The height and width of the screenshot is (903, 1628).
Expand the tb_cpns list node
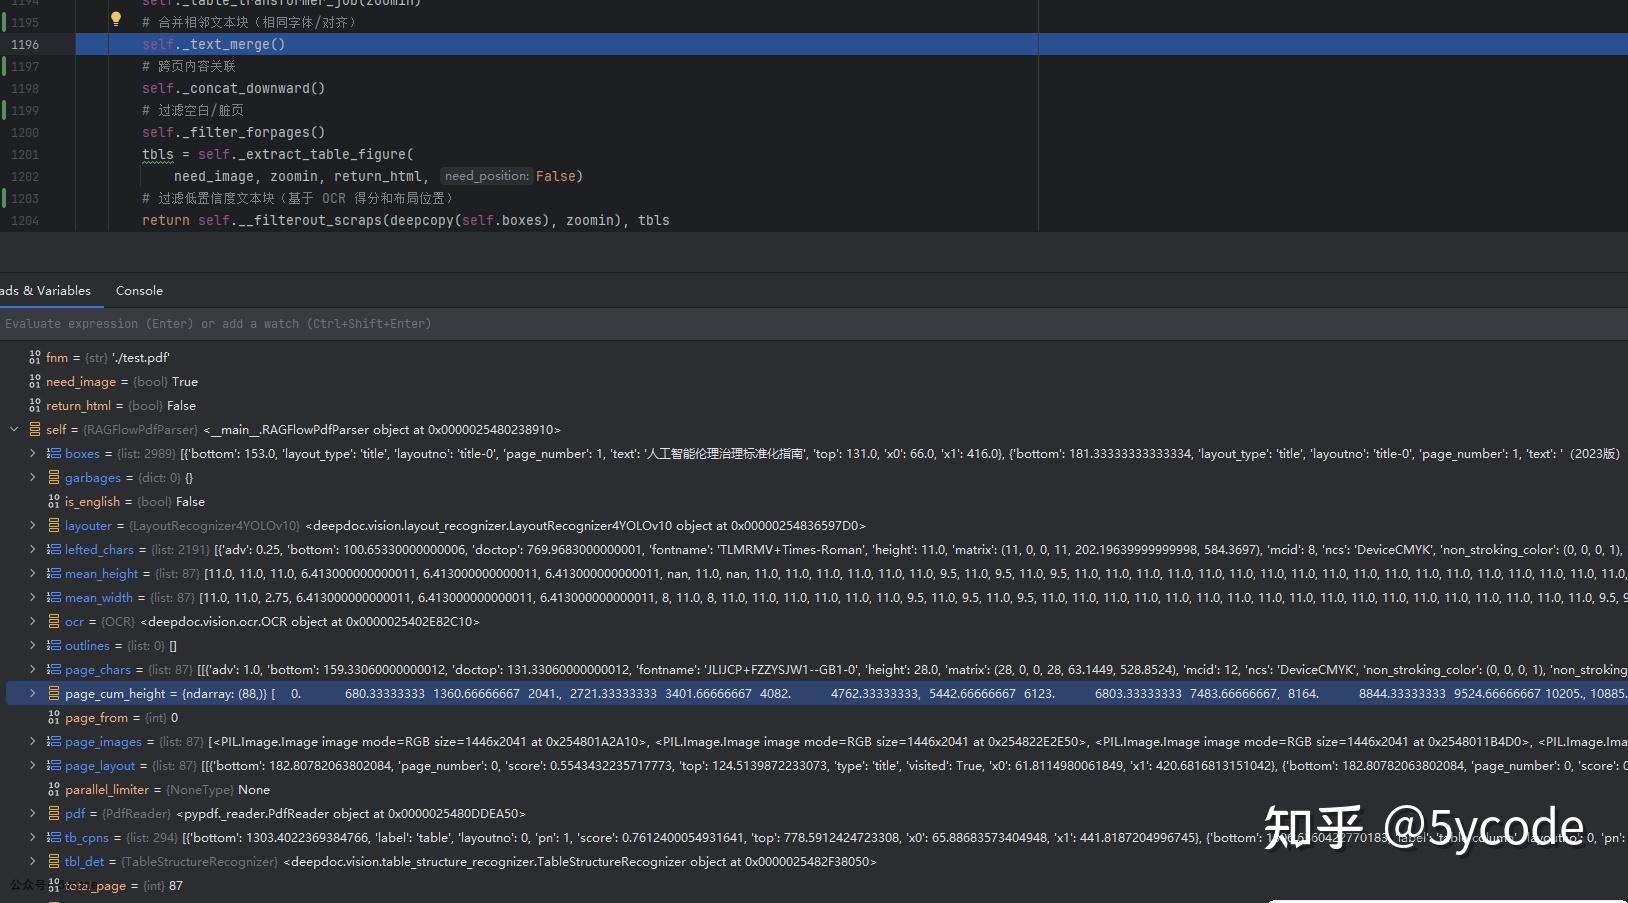pos(33,838)
